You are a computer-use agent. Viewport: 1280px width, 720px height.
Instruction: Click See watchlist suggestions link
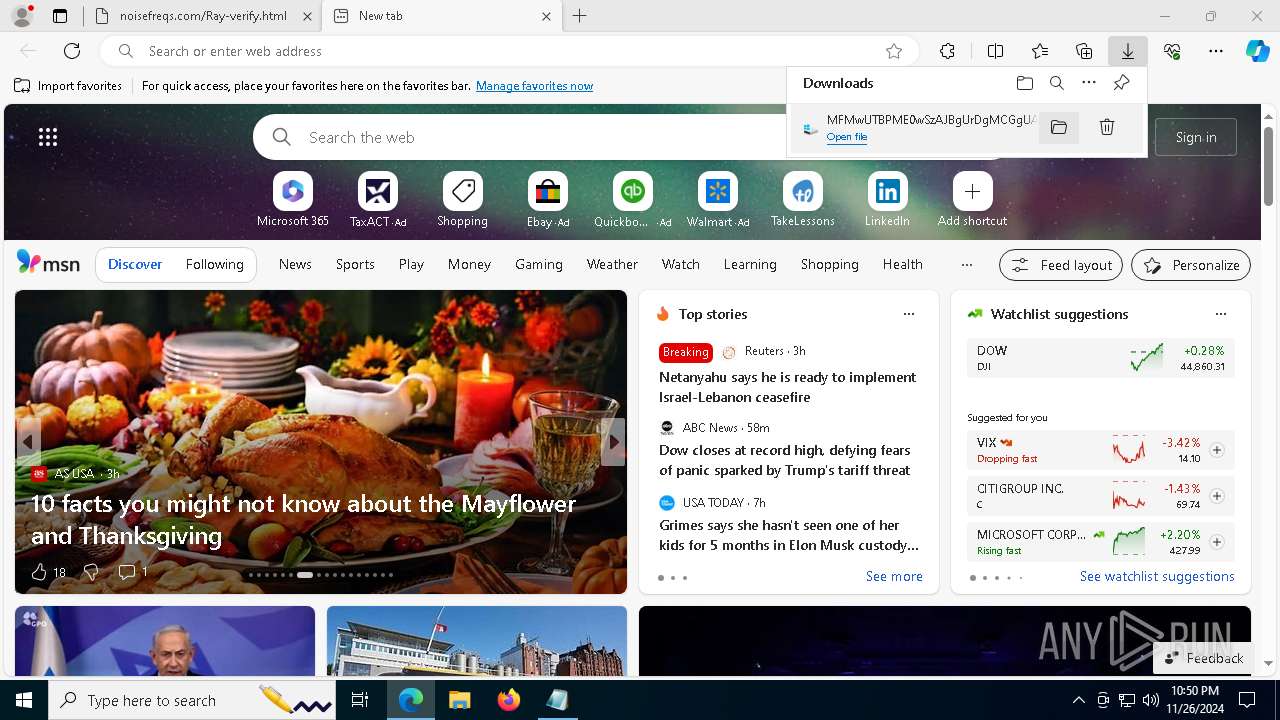tap(1157, 576)
